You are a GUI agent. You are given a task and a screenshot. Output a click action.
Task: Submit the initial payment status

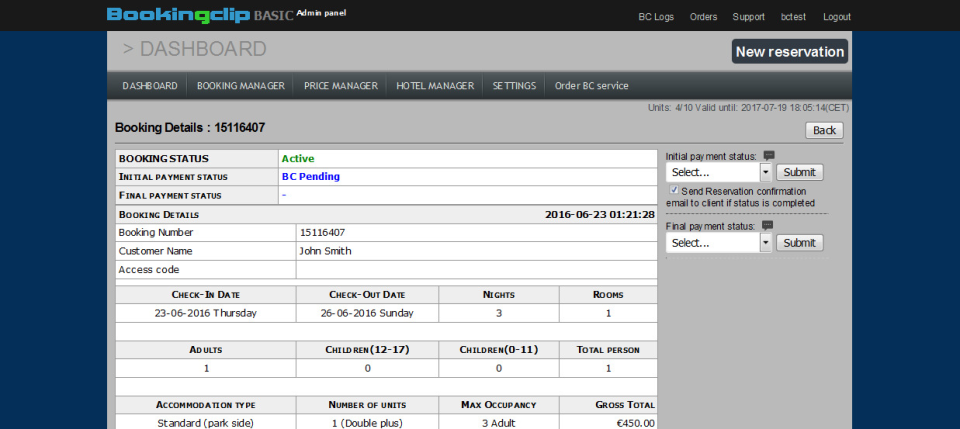tap(799, 172)
